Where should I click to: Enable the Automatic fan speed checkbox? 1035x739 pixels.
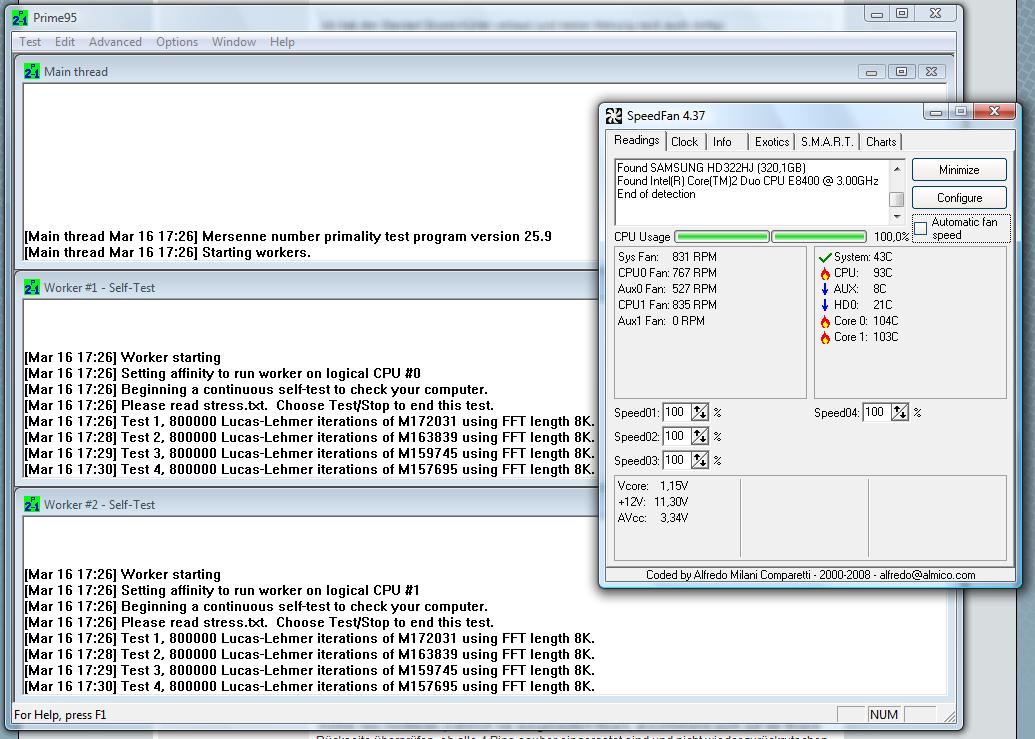[x=921, y=229]
